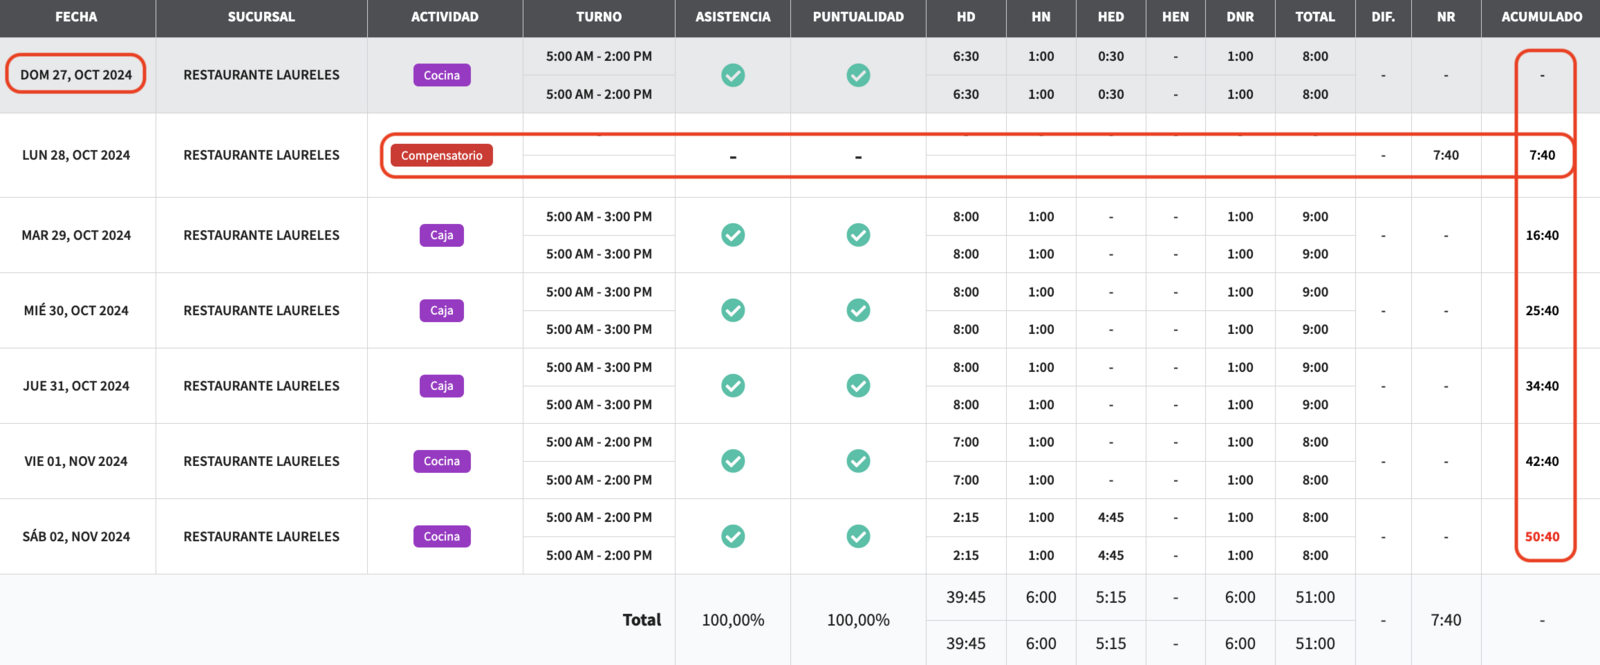1600x665 pixels.
Task: Select the Caja badge on MAR 29, OCT 2024
Action: pos(441,235)
